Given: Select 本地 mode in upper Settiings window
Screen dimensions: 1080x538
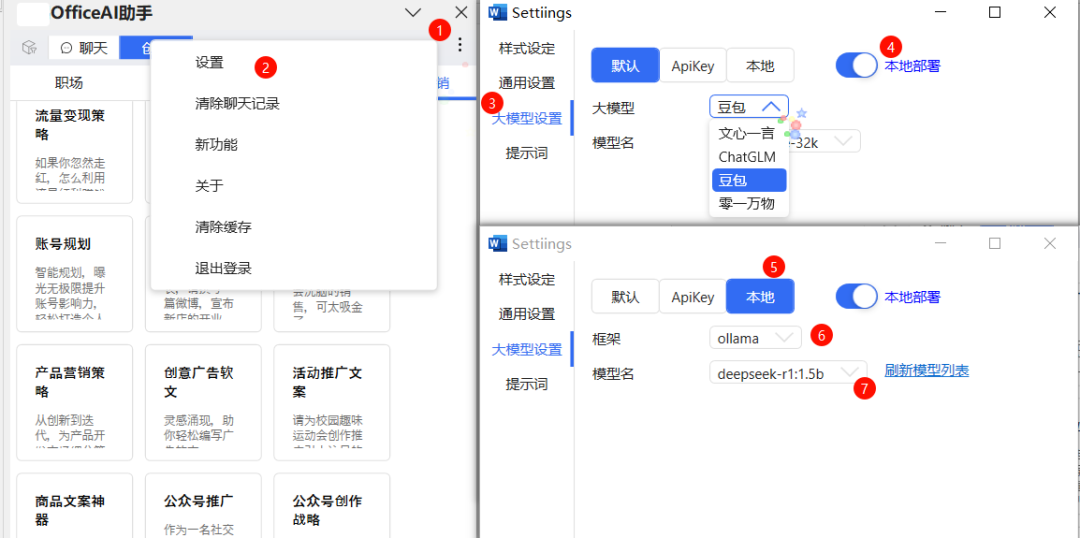Looking at the screenshot, I should [760, 66].
